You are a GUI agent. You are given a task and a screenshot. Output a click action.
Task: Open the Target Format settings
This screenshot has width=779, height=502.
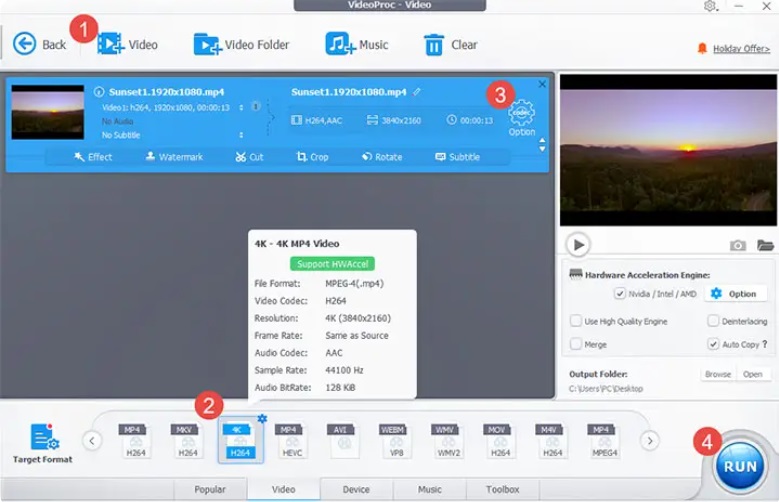point(43,443)
